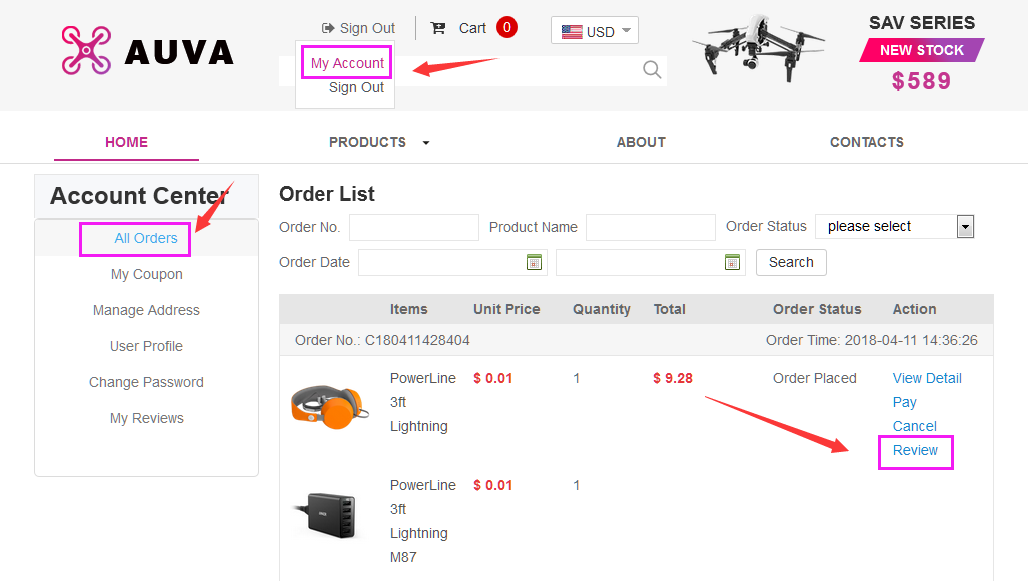
Task: Click the search magnifier icon
Action: (x=652, y=69)
